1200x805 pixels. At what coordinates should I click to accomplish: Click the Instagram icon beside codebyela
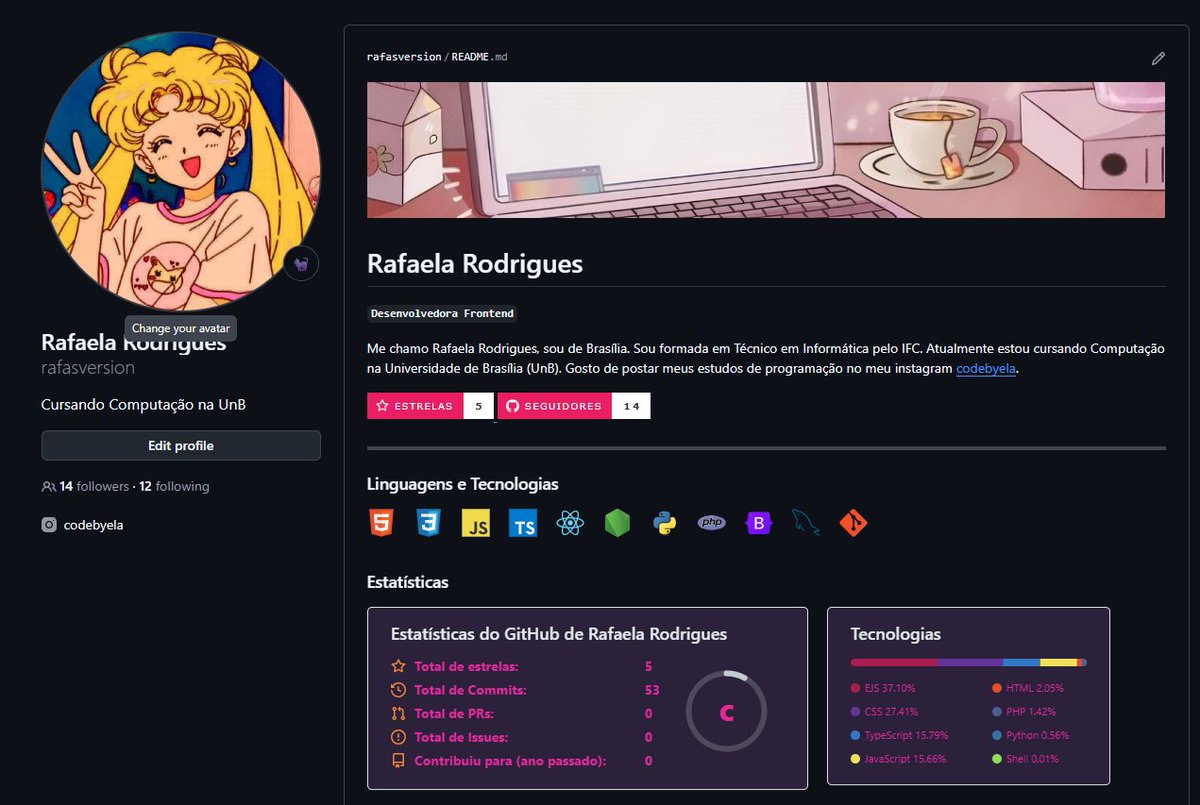pyautogui.click(x=49, y=525)
